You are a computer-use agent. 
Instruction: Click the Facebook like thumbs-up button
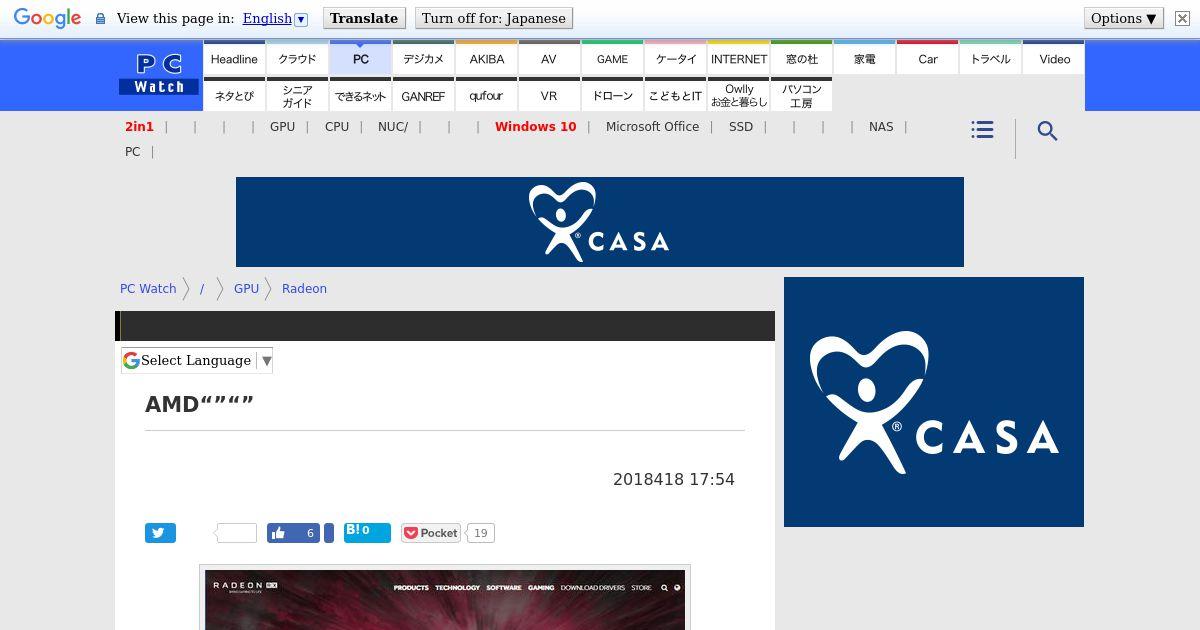tap(293, 533)
